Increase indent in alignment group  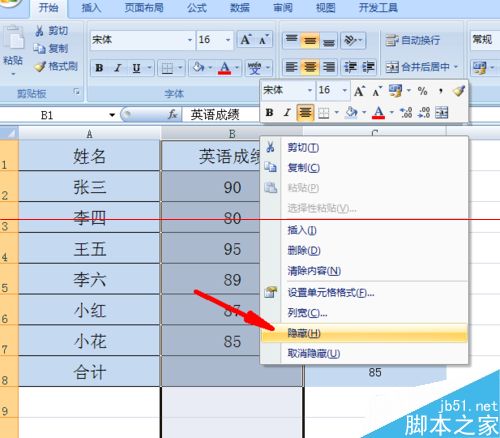368,67
